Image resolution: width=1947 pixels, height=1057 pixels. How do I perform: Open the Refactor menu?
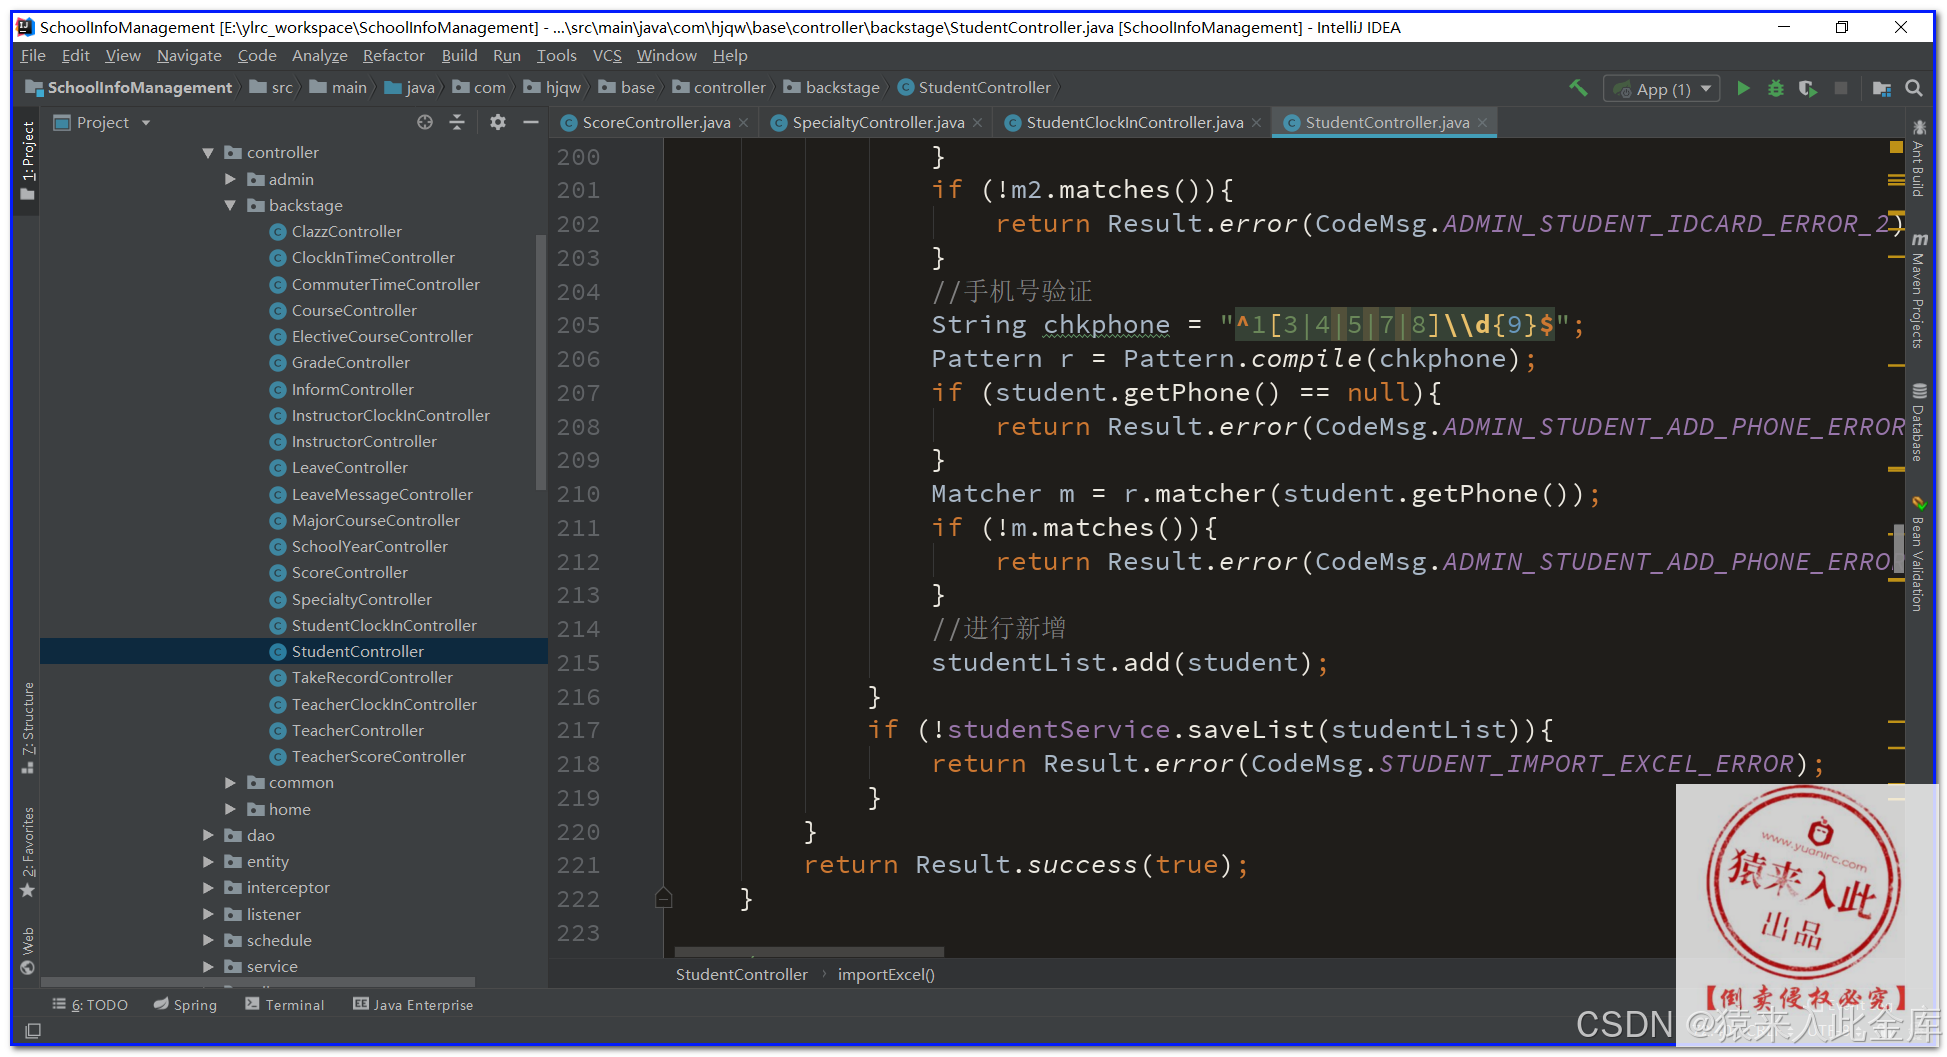point(393,56)
